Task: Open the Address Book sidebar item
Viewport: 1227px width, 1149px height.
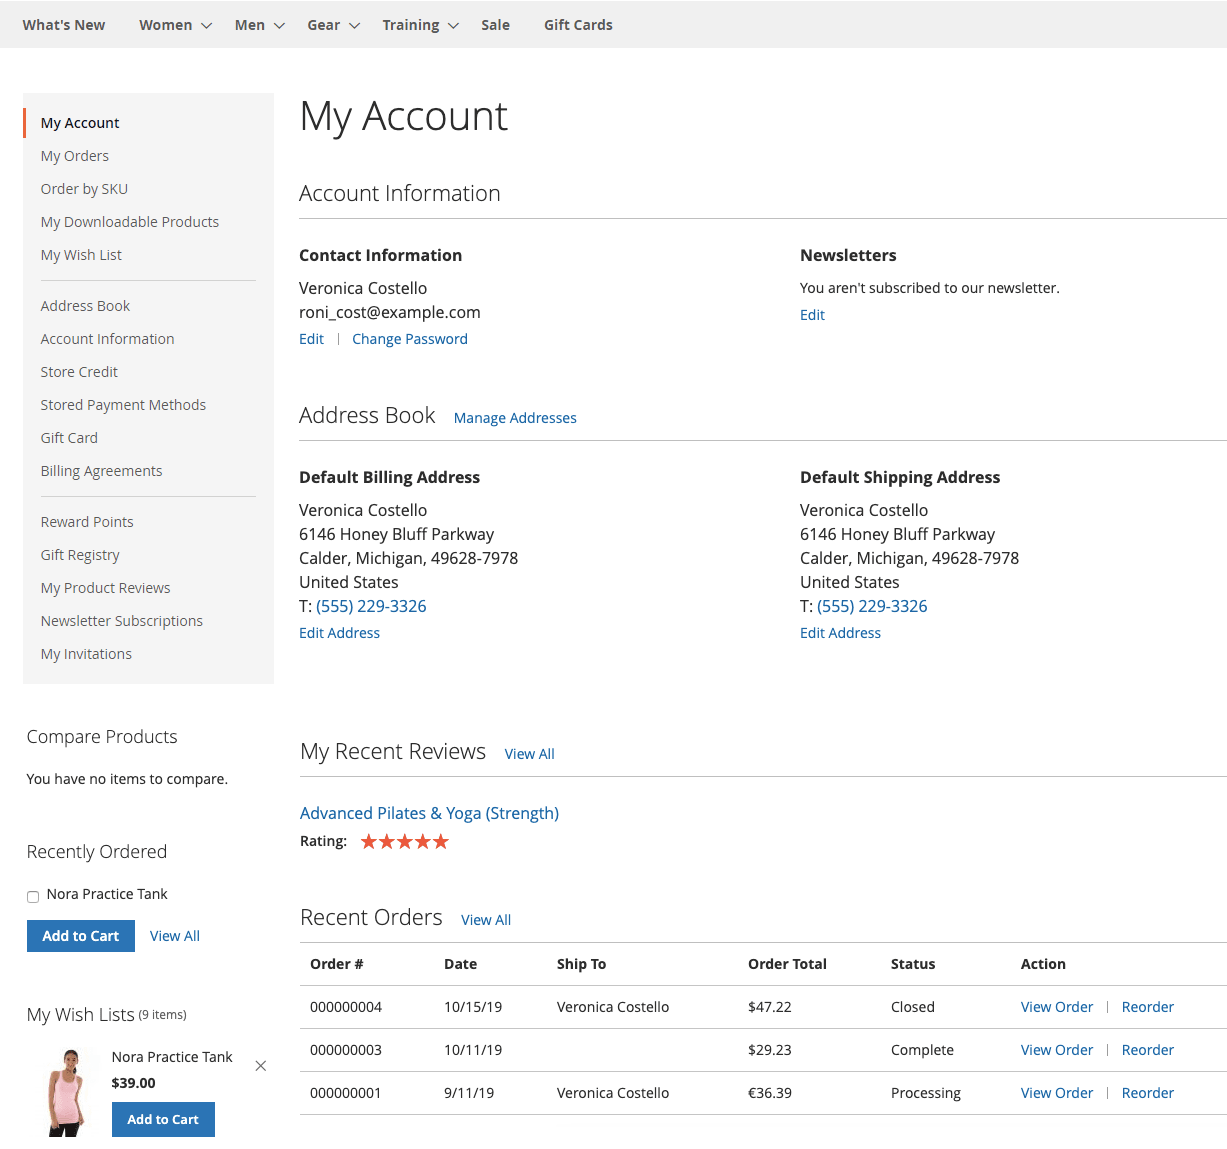Action: (x=85, y=306)
